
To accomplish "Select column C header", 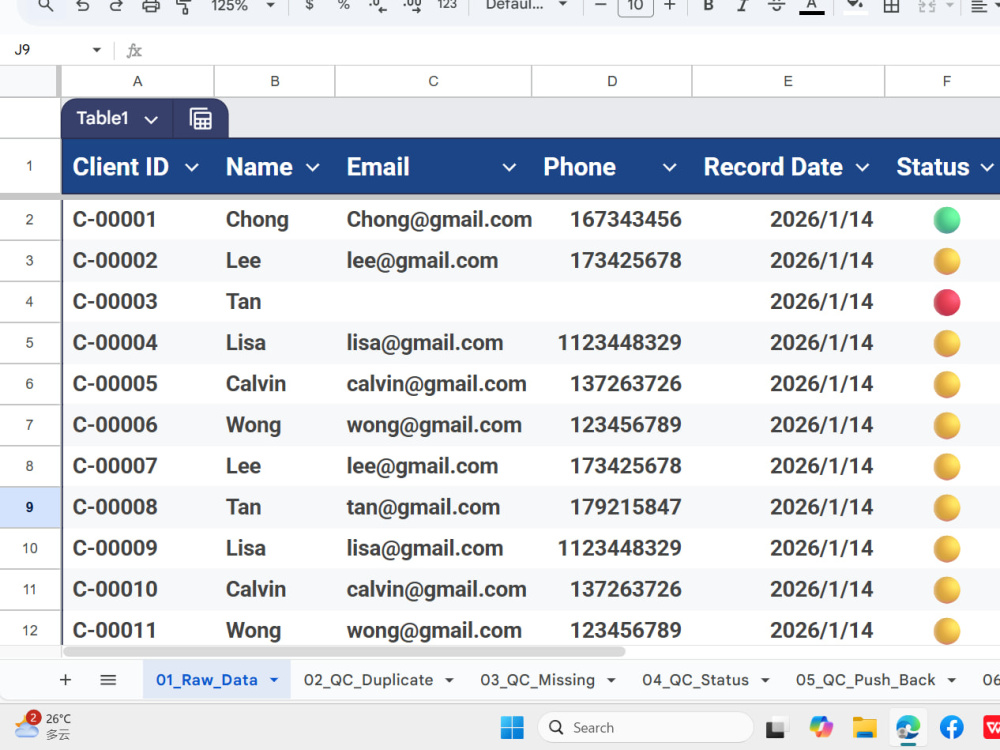I will (x=433, y=81).
